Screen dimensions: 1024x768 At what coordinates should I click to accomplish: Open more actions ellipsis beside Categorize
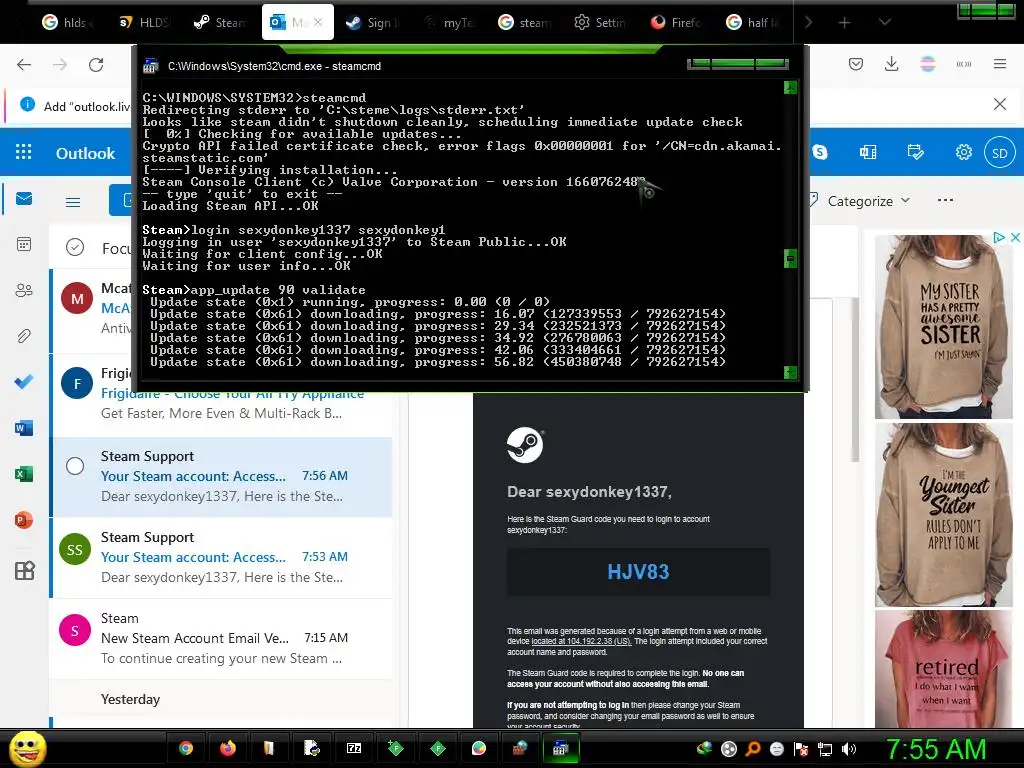[x=945, y=200]
